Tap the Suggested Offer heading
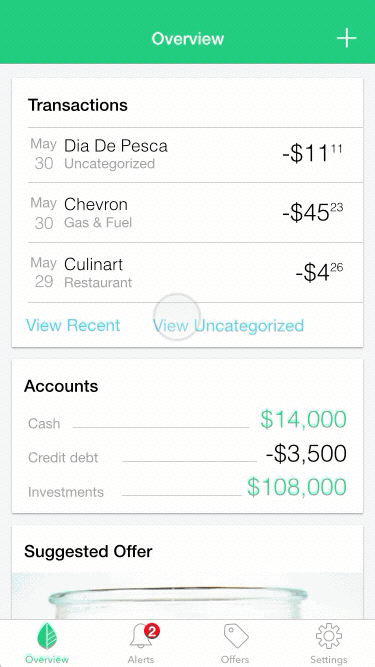Screen dimensions: 375x667 point(88,552)
